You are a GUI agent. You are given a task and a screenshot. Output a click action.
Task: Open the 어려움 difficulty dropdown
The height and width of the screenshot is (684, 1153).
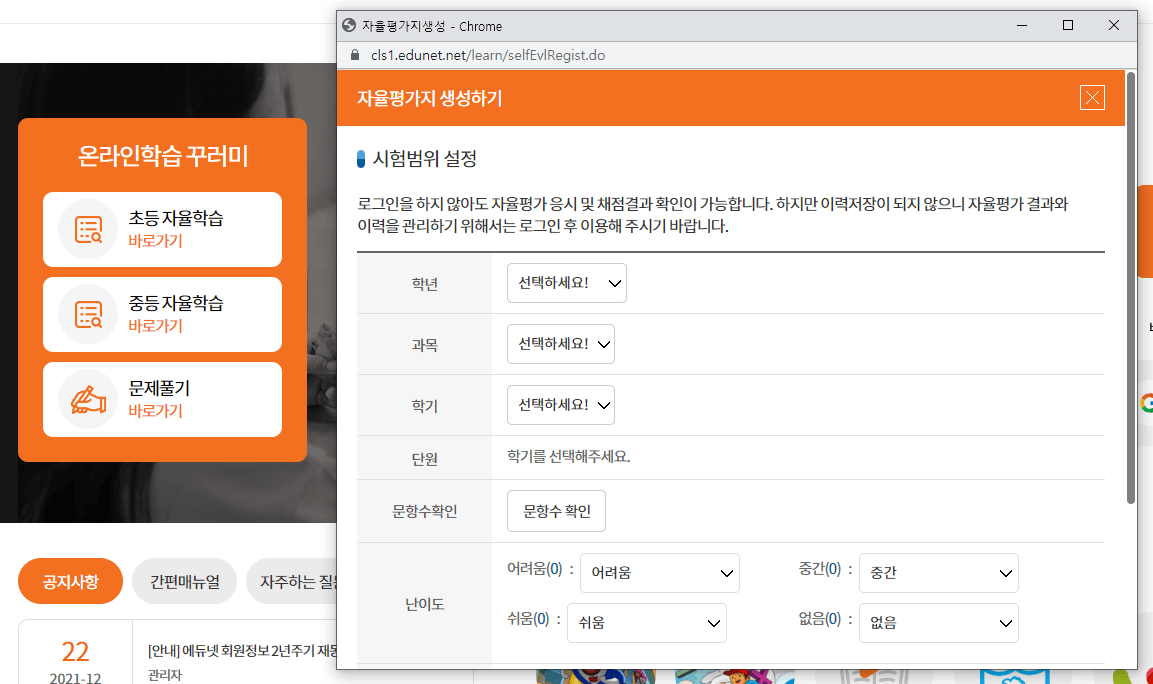pos(659,572)
